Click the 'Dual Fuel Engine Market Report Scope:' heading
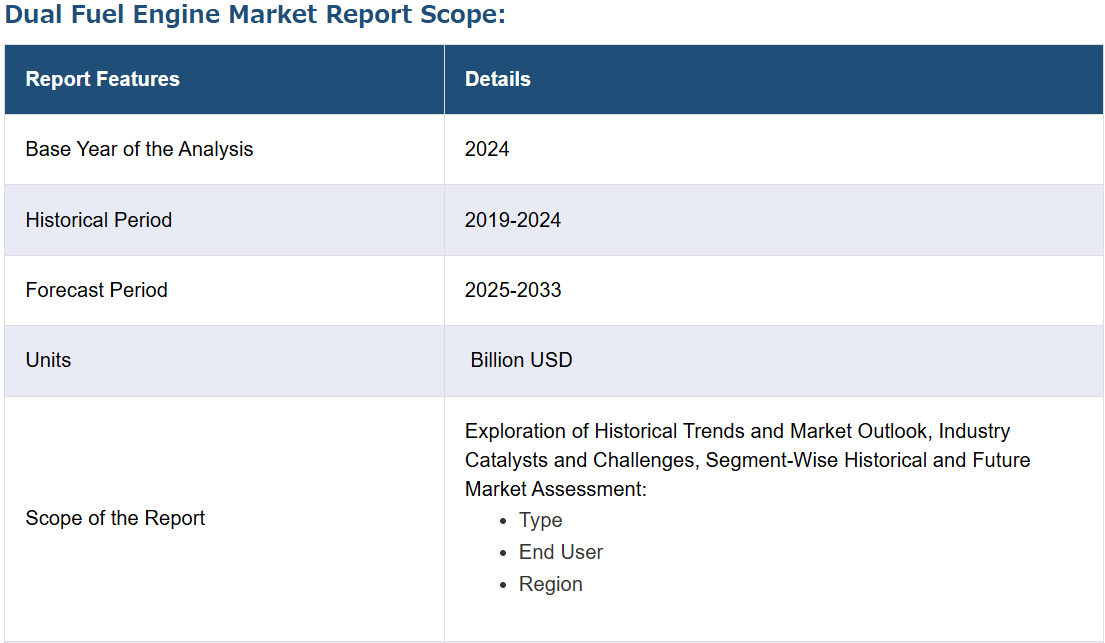Screen dimensions: 1105x643 255,15
